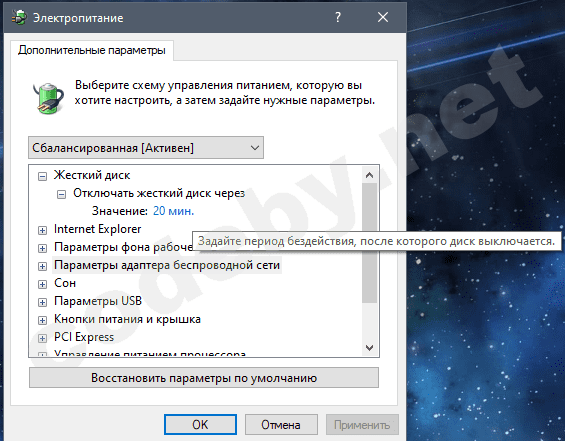565x441 pixels.
Task: Open the Сбалансированная [Активен] plan dropdown
Action: click(x=146, y=148)
